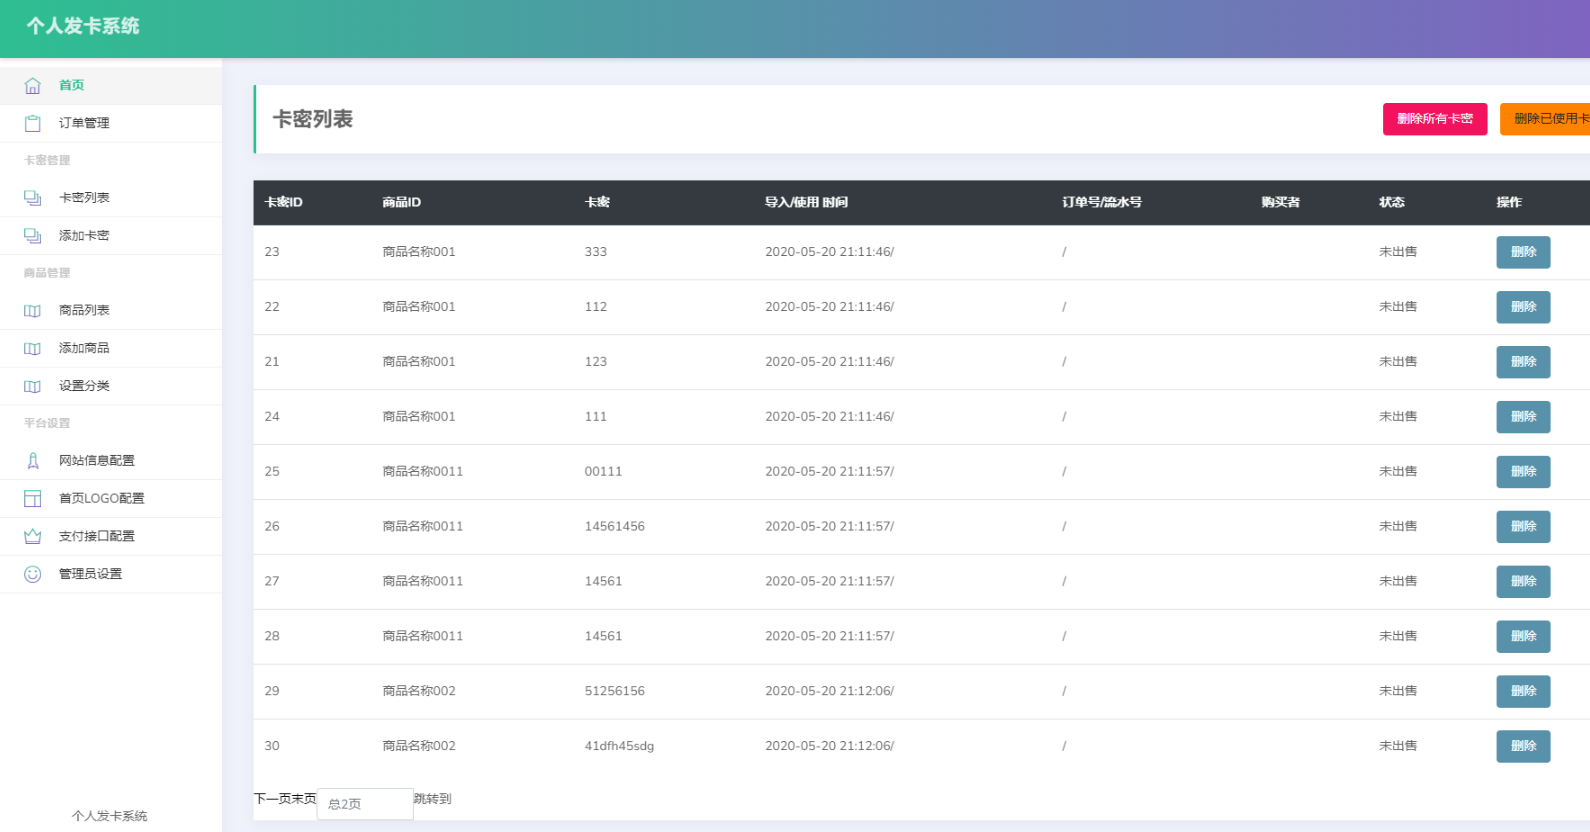Screen dimensions: 1590x832
Task: Click the crown icon for 支付接口配置
Action: coord(33,537)
